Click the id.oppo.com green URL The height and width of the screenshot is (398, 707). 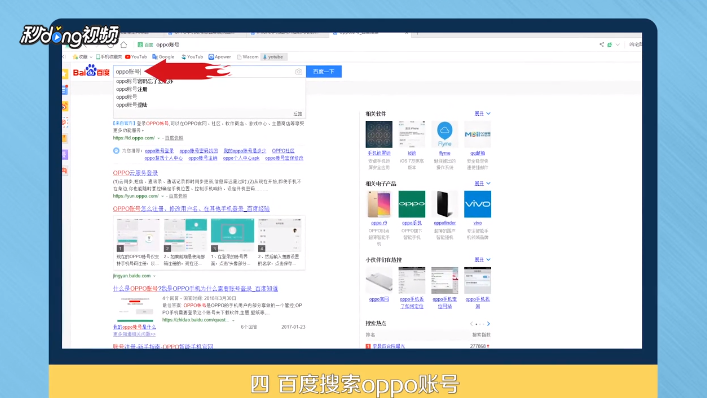coord(133,138)
